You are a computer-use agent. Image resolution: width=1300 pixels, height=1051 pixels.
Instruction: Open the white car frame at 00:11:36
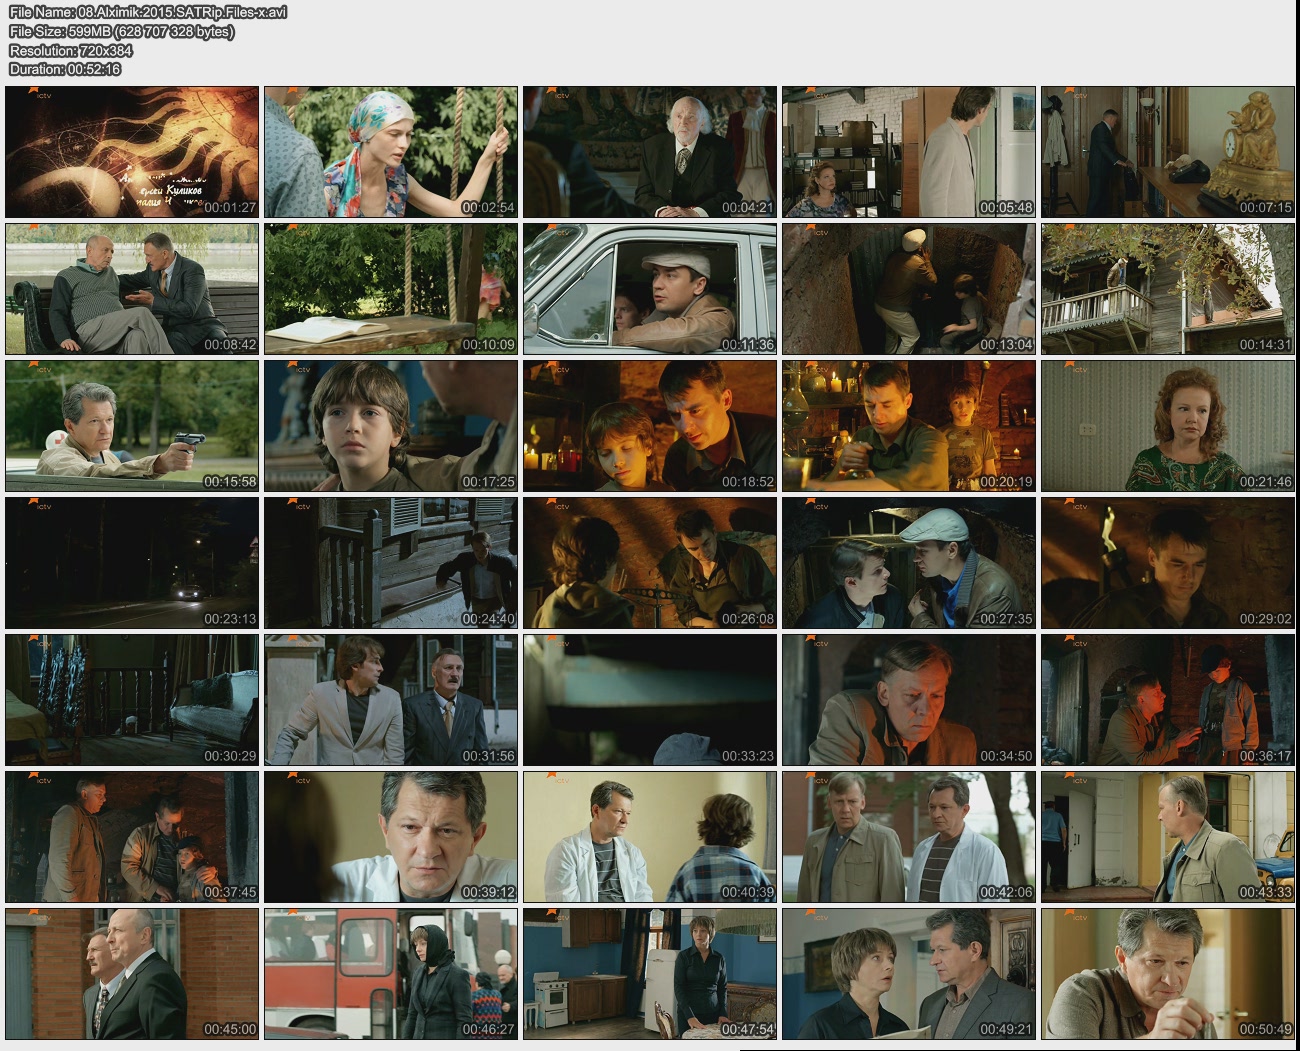(649, 289)
